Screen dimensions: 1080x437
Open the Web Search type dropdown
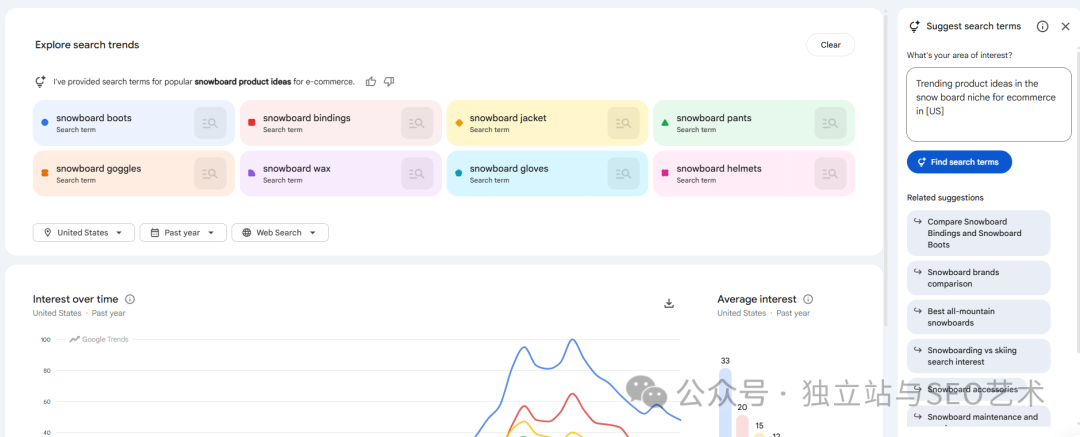click(x=280, y=233)
